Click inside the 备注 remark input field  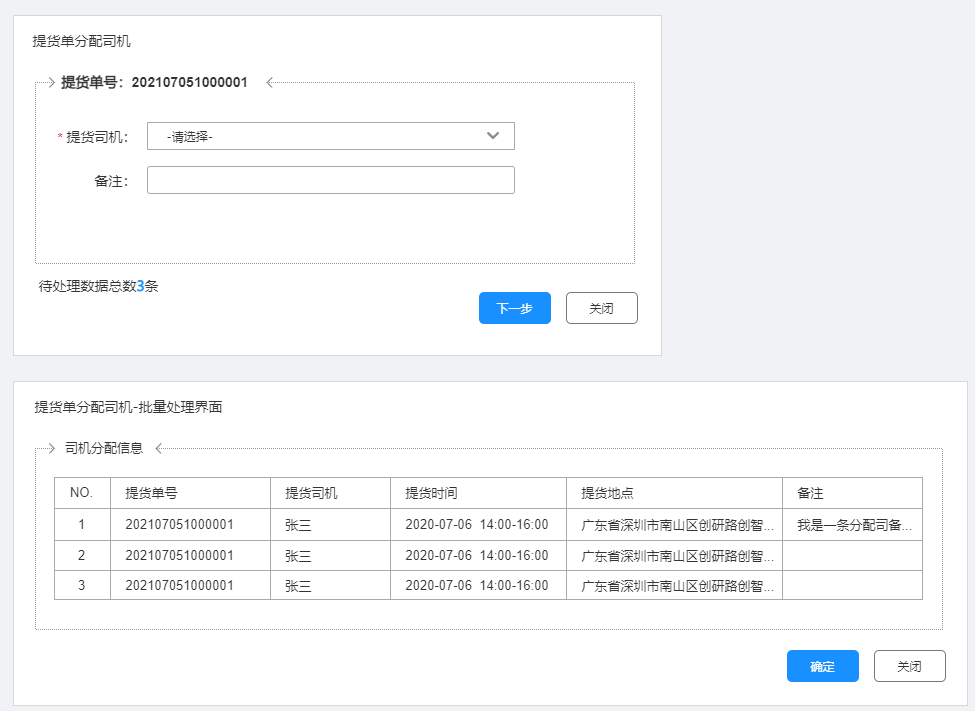pos(330,180)
